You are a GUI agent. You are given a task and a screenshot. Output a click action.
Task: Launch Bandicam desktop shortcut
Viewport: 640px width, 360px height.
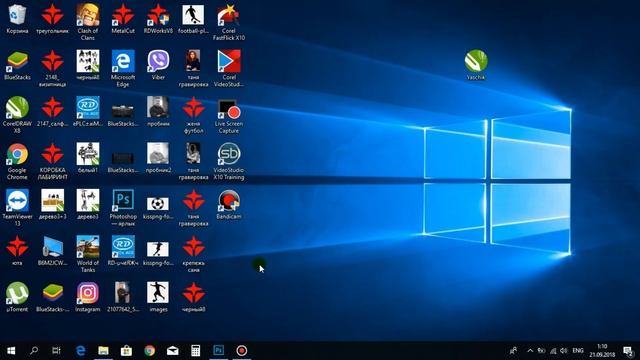click(x=229, y=205)
